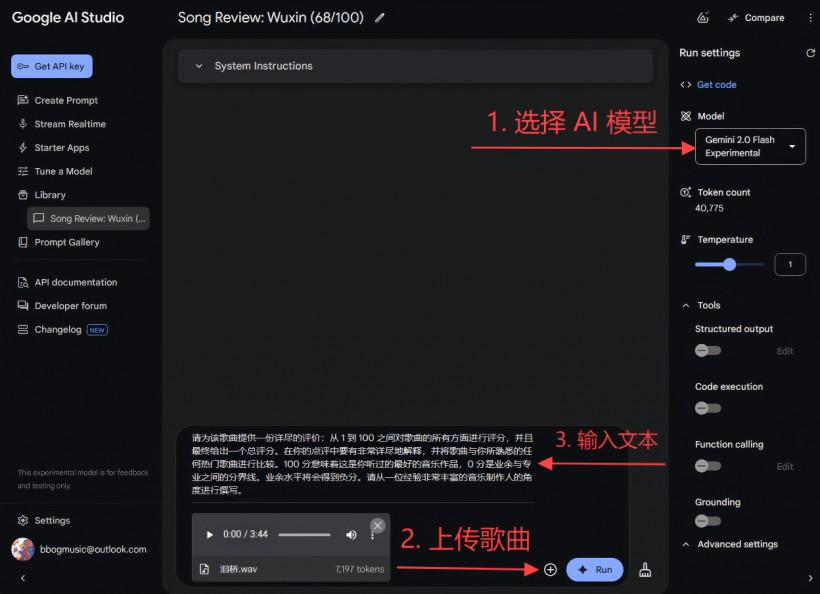Open the Gemini 2.0 Flash model dropdown
The width and height of the screenshot is (820, 594).
pos(750,146)
